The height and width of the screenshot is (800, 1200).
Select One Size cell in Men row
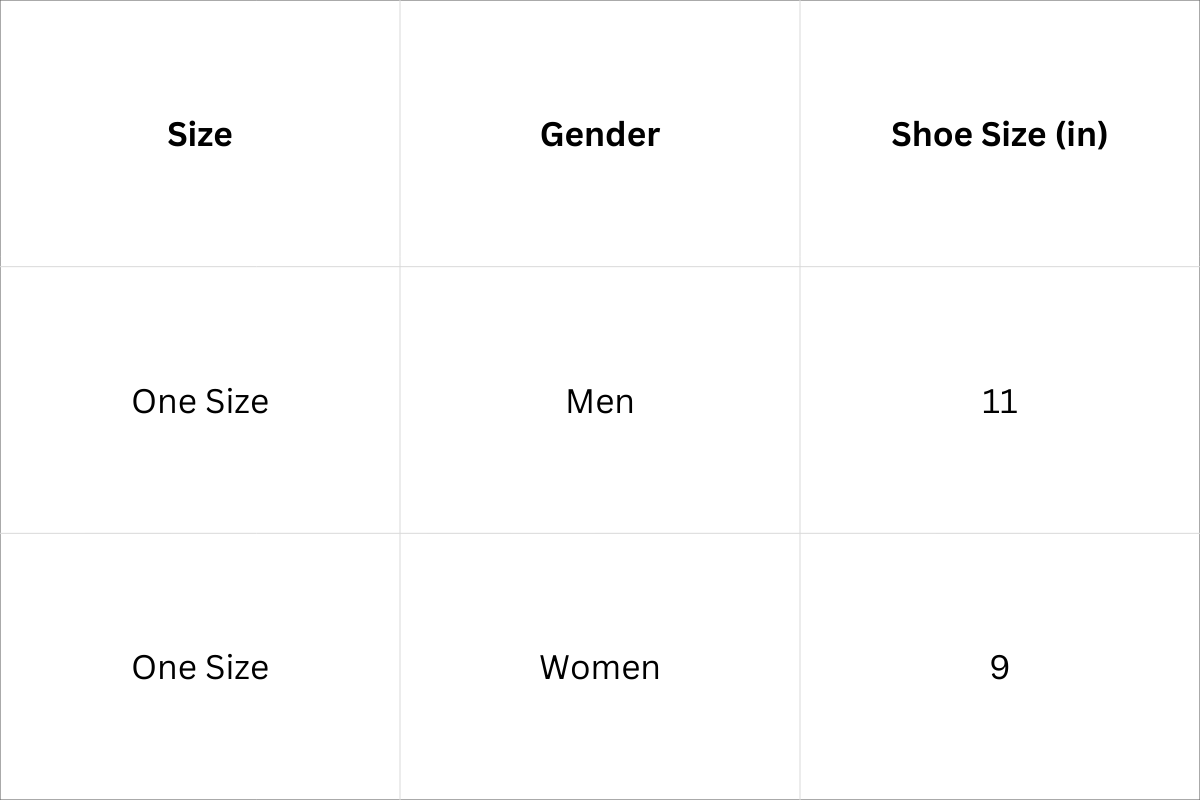tap(200, 401)
